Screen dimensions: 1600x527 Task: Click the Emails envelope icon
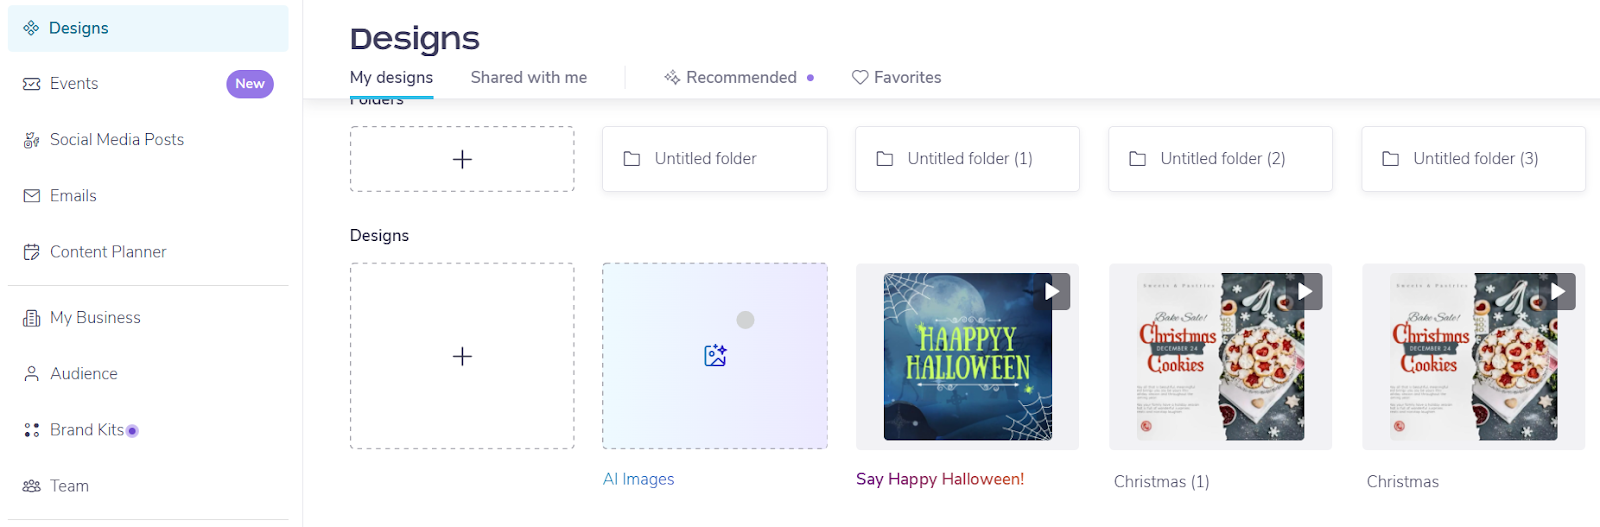[32, 196]
